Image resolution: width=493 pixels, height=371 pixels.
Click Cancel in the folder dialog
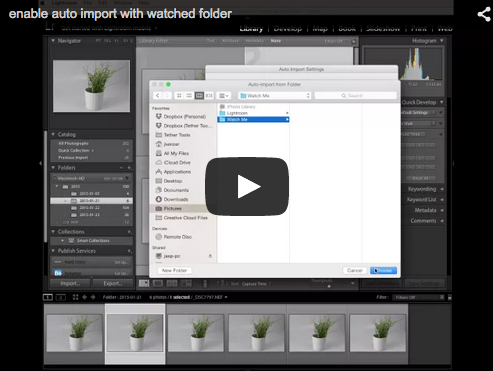(355, 270)
